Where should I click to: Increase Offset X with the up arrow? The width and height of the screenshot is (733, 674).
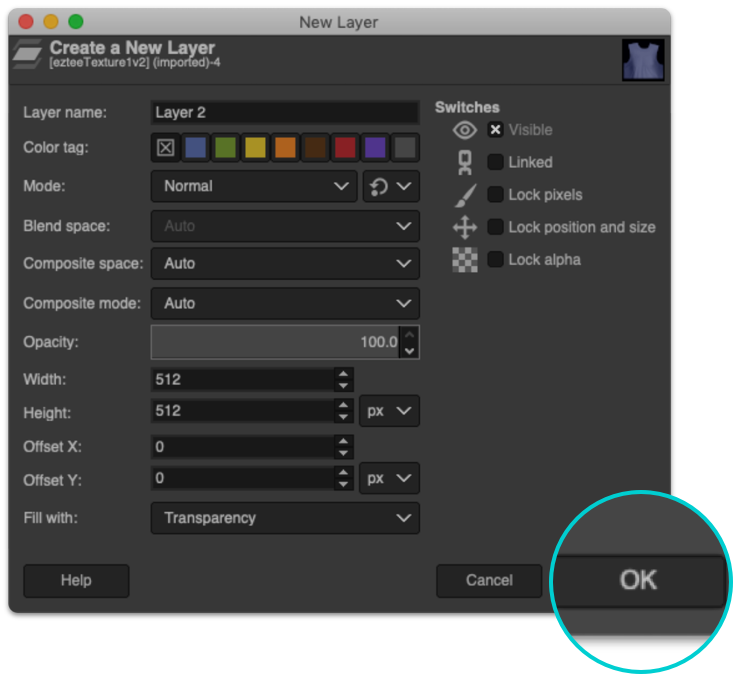(x=344, y=441)
